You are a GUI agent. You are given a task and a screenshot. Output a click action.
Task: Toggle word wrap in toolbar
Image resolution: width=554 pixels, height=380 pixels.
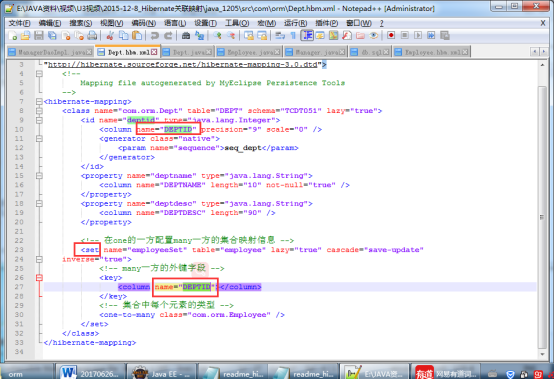click(280, 35)
